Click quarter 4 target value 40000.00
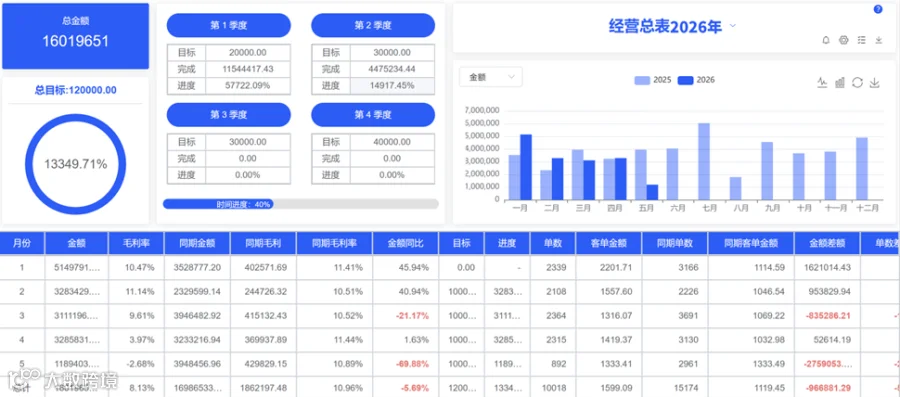This screenshot has height=397, width=900. pyautogui.click(x=393, y=142)
